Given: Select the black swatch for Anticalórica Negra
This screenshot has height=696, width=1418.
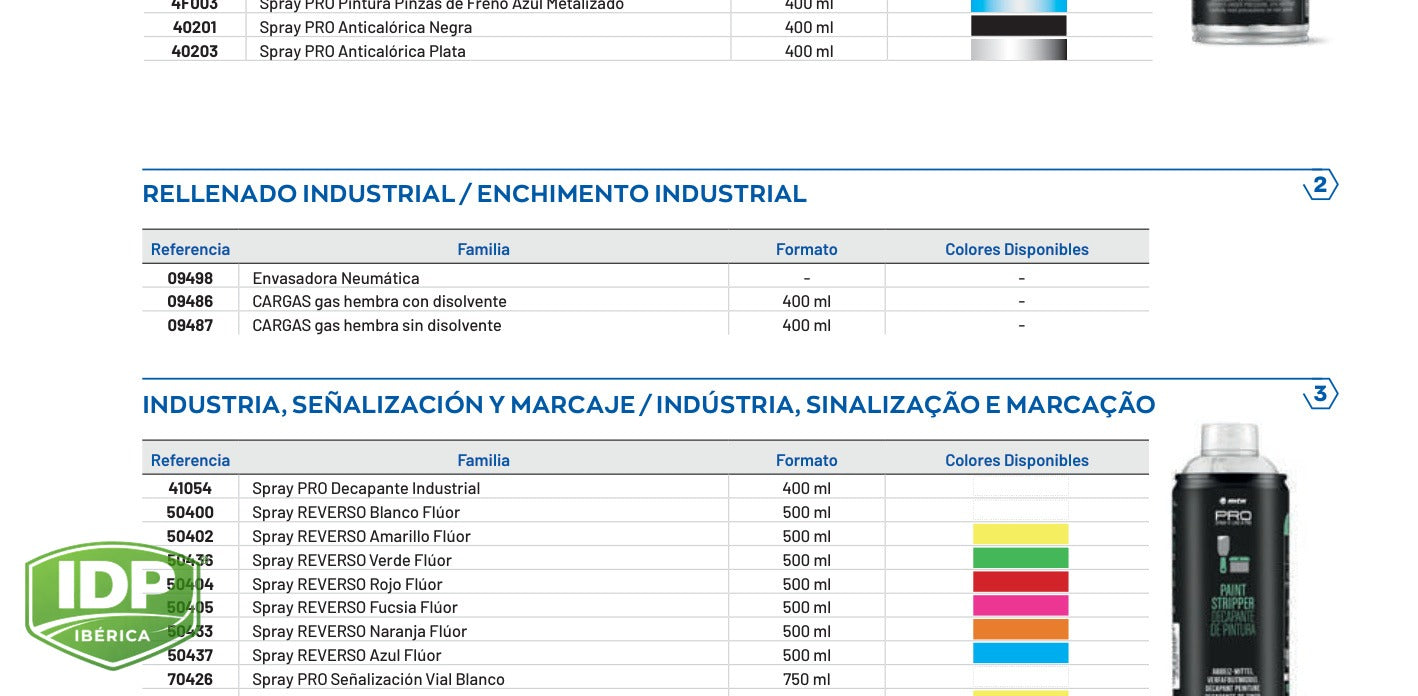Looking at the screenshot, I should 1019,27.
